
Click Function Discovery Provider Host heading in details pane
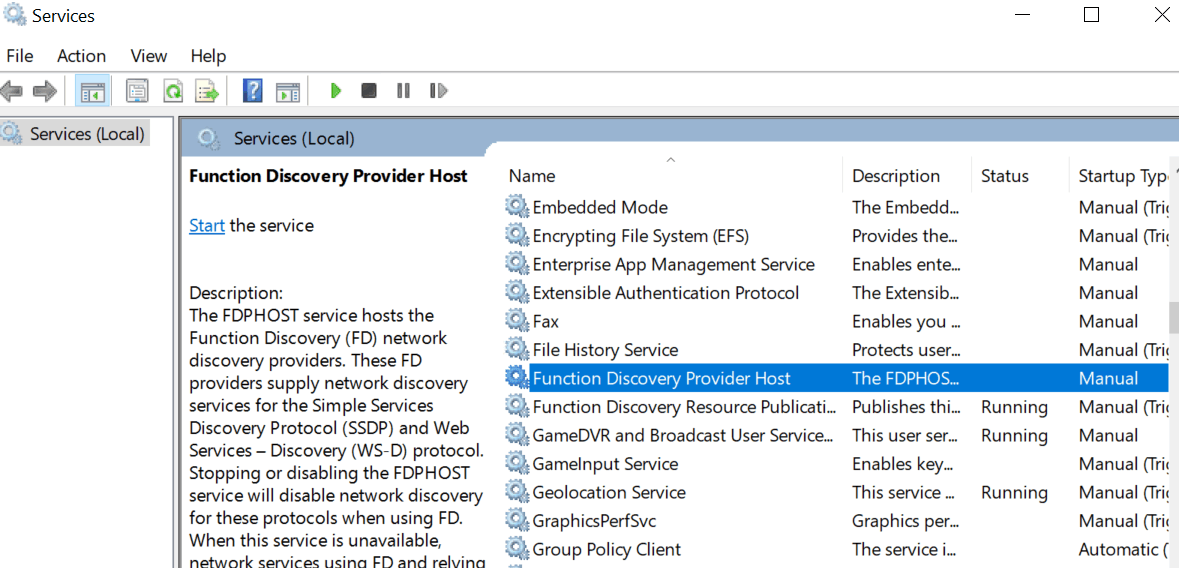329,175
